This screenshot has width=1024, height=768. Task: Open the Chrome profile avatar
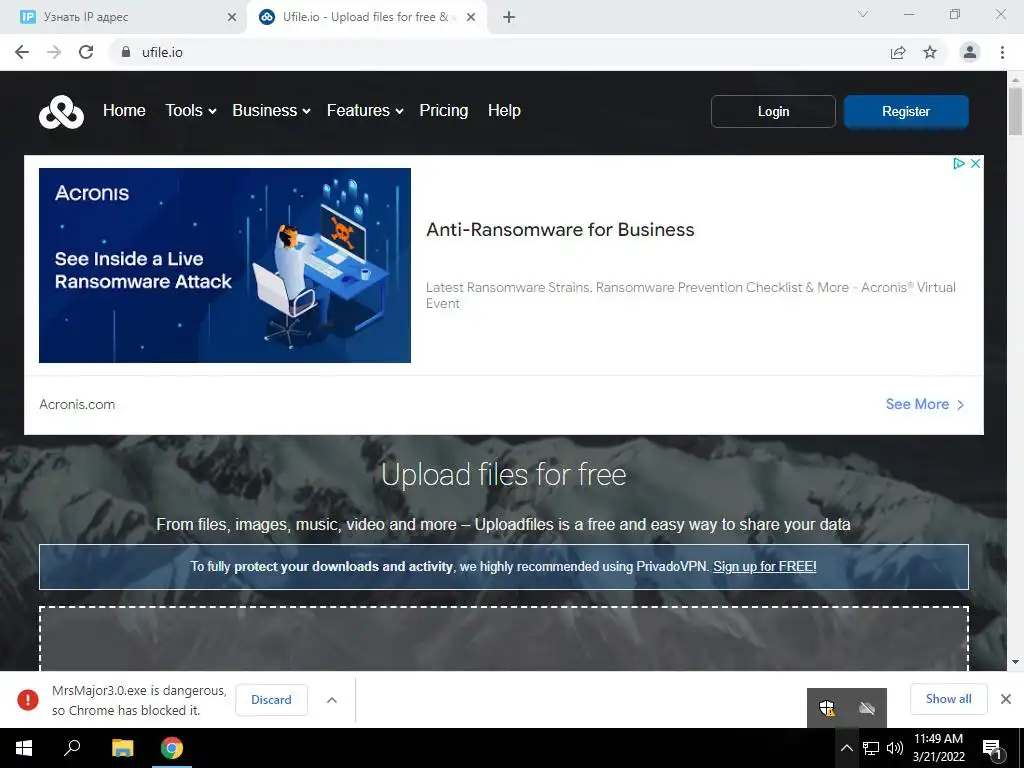tap(970, 52)
